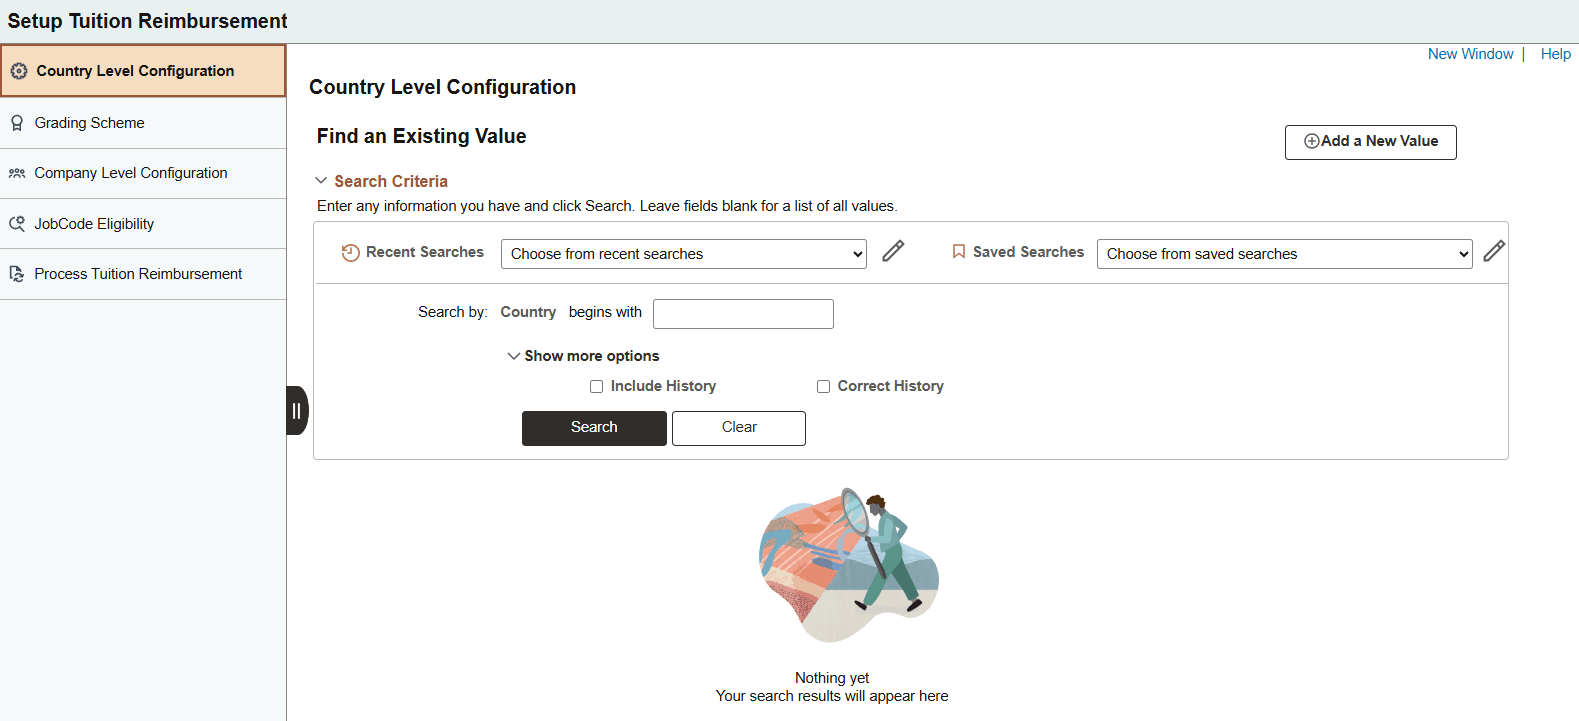The height and width of the screenshot is (721, 1579).
Task: Click the Saved Searches bookmark icon
Action: click(959, 252)
